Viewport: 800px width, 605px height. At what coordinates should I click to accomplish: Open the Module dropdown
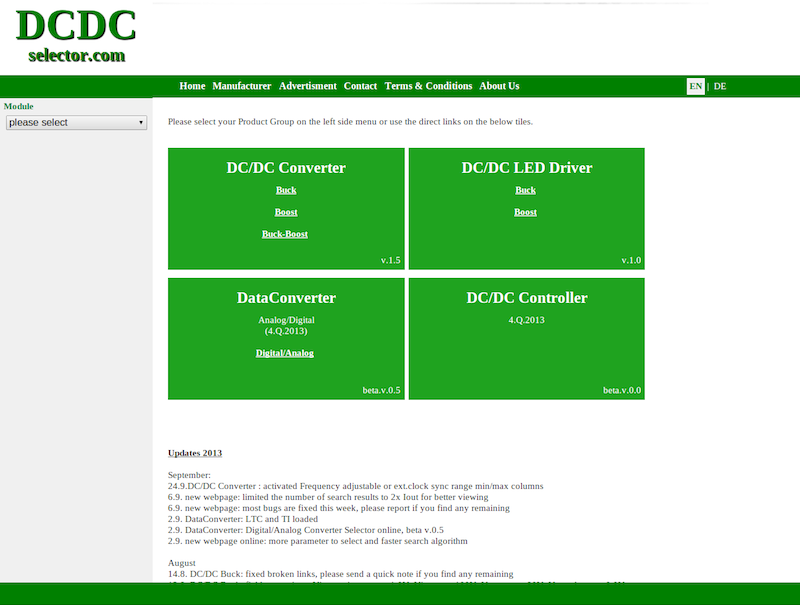[77, 123]
